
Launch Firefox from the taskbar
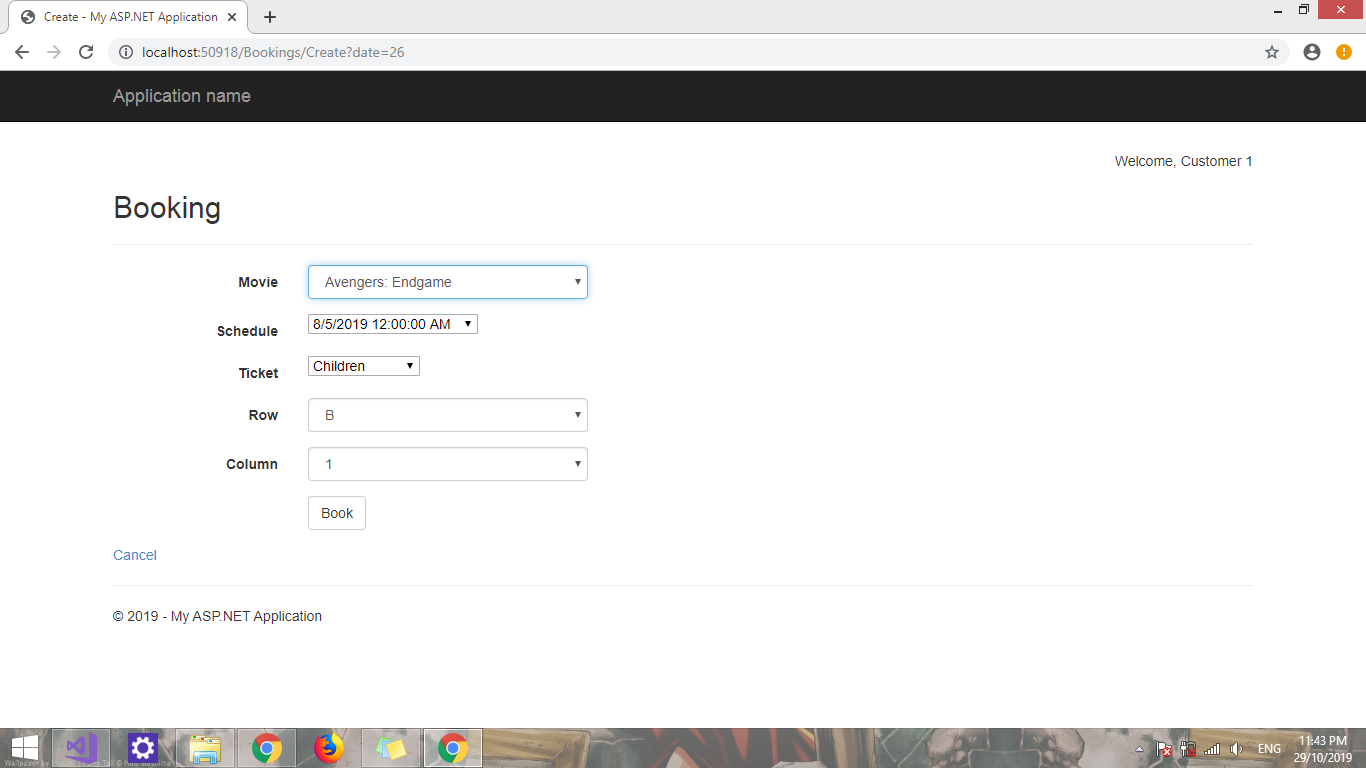pyautogui.click(x=328, y=747)
